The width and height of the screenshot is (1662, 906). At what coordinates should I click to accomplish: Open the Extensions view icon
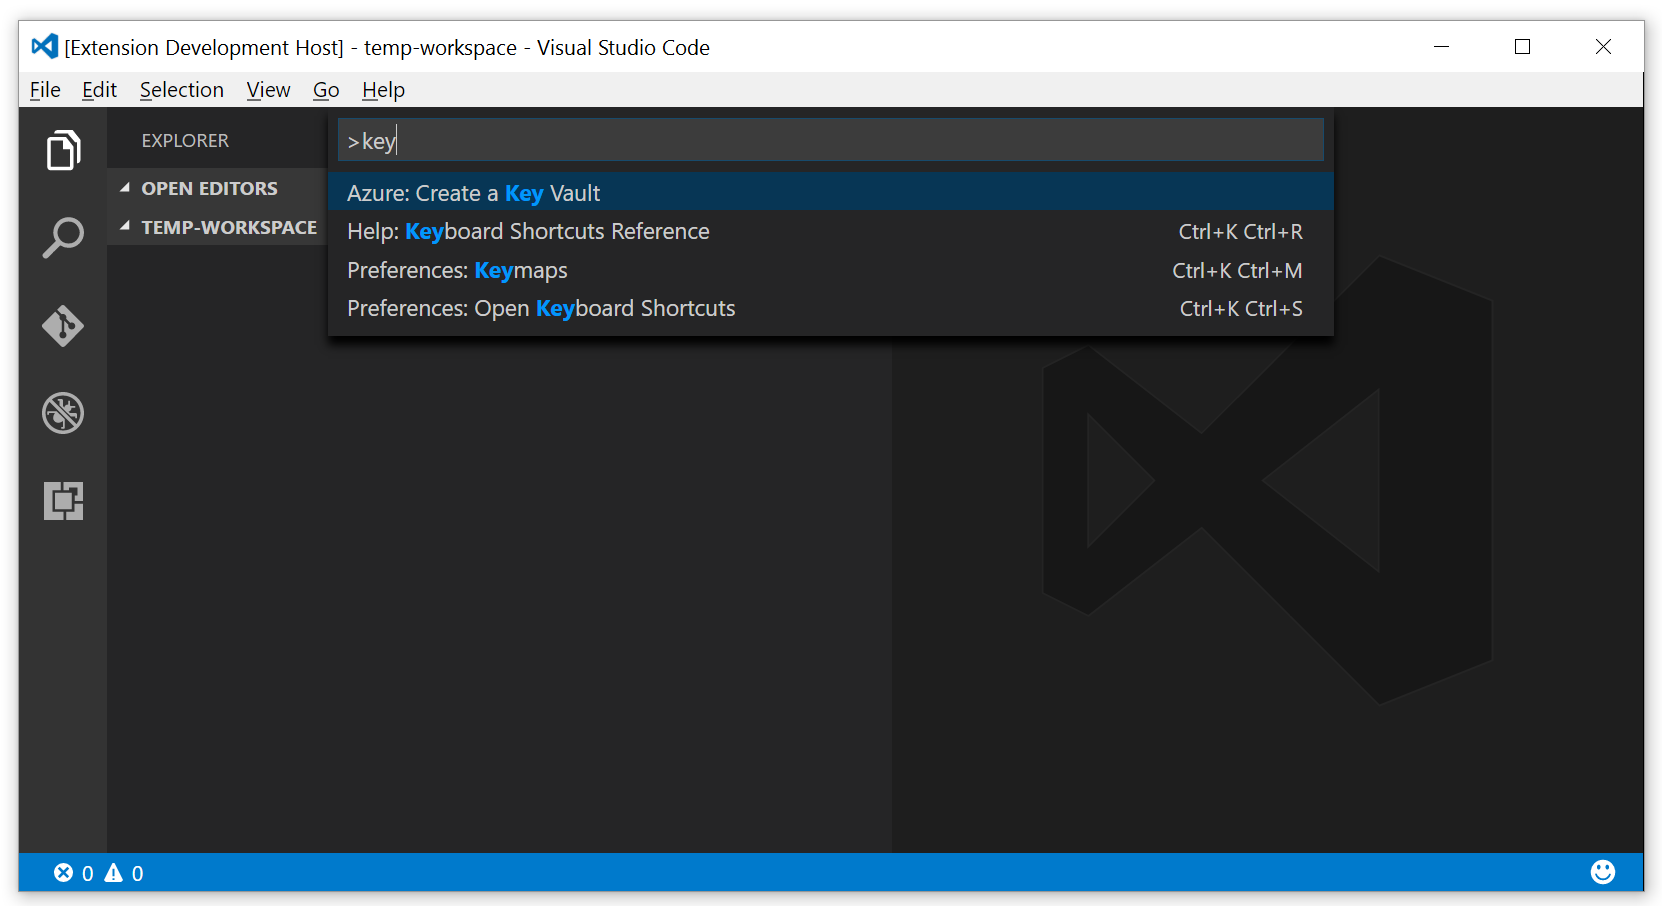[x=63, y=501]
